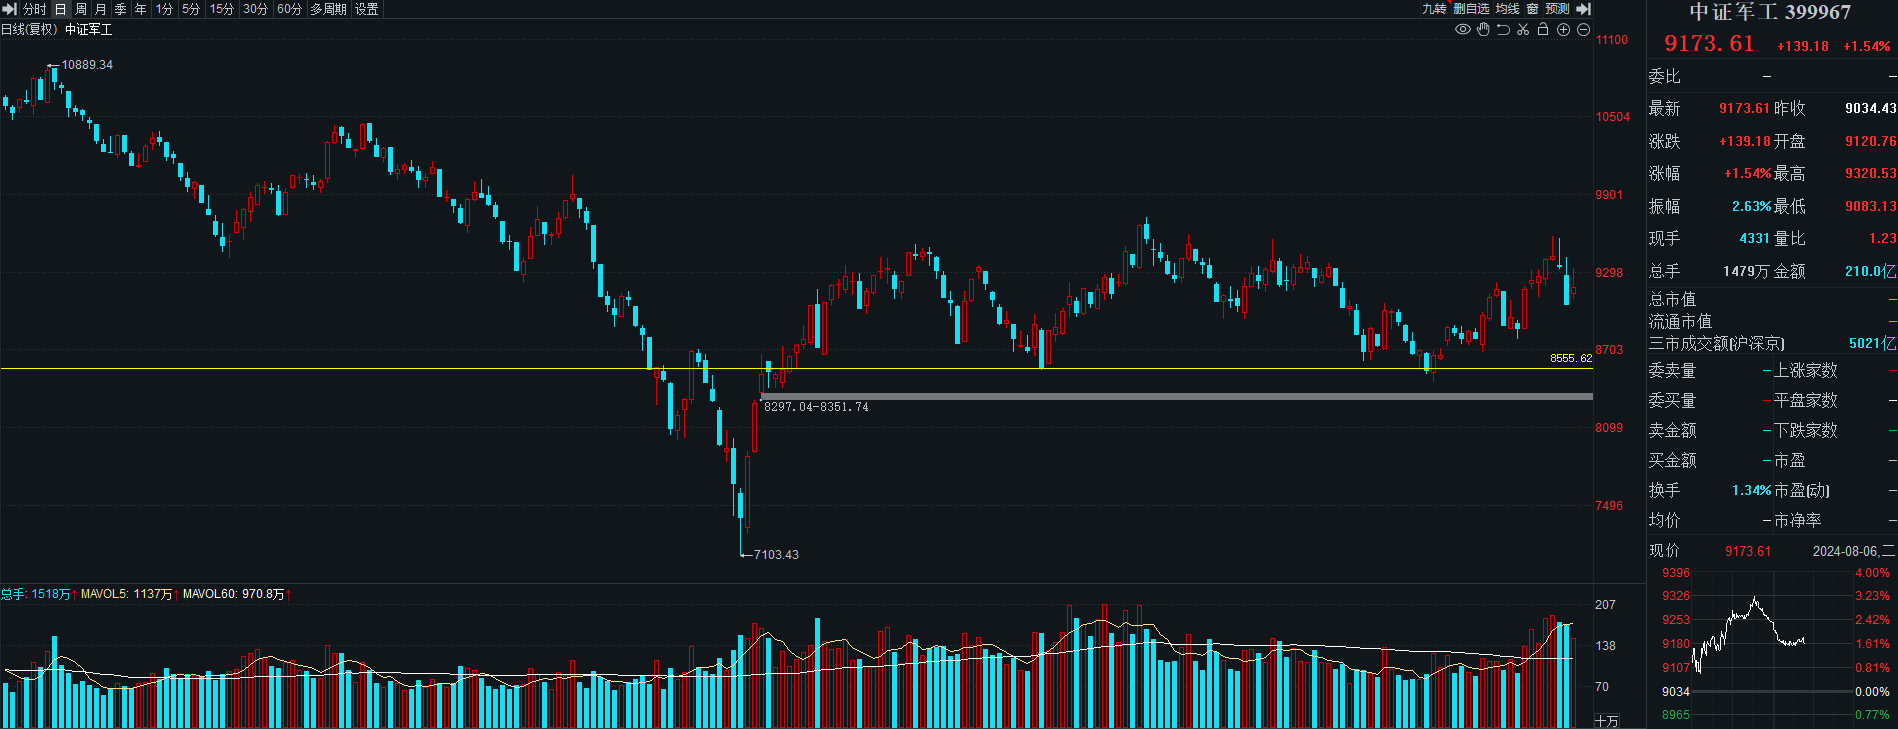Click the undo arrow icon
Screen dimensions: 1898x729
[x=1503, y=30]
